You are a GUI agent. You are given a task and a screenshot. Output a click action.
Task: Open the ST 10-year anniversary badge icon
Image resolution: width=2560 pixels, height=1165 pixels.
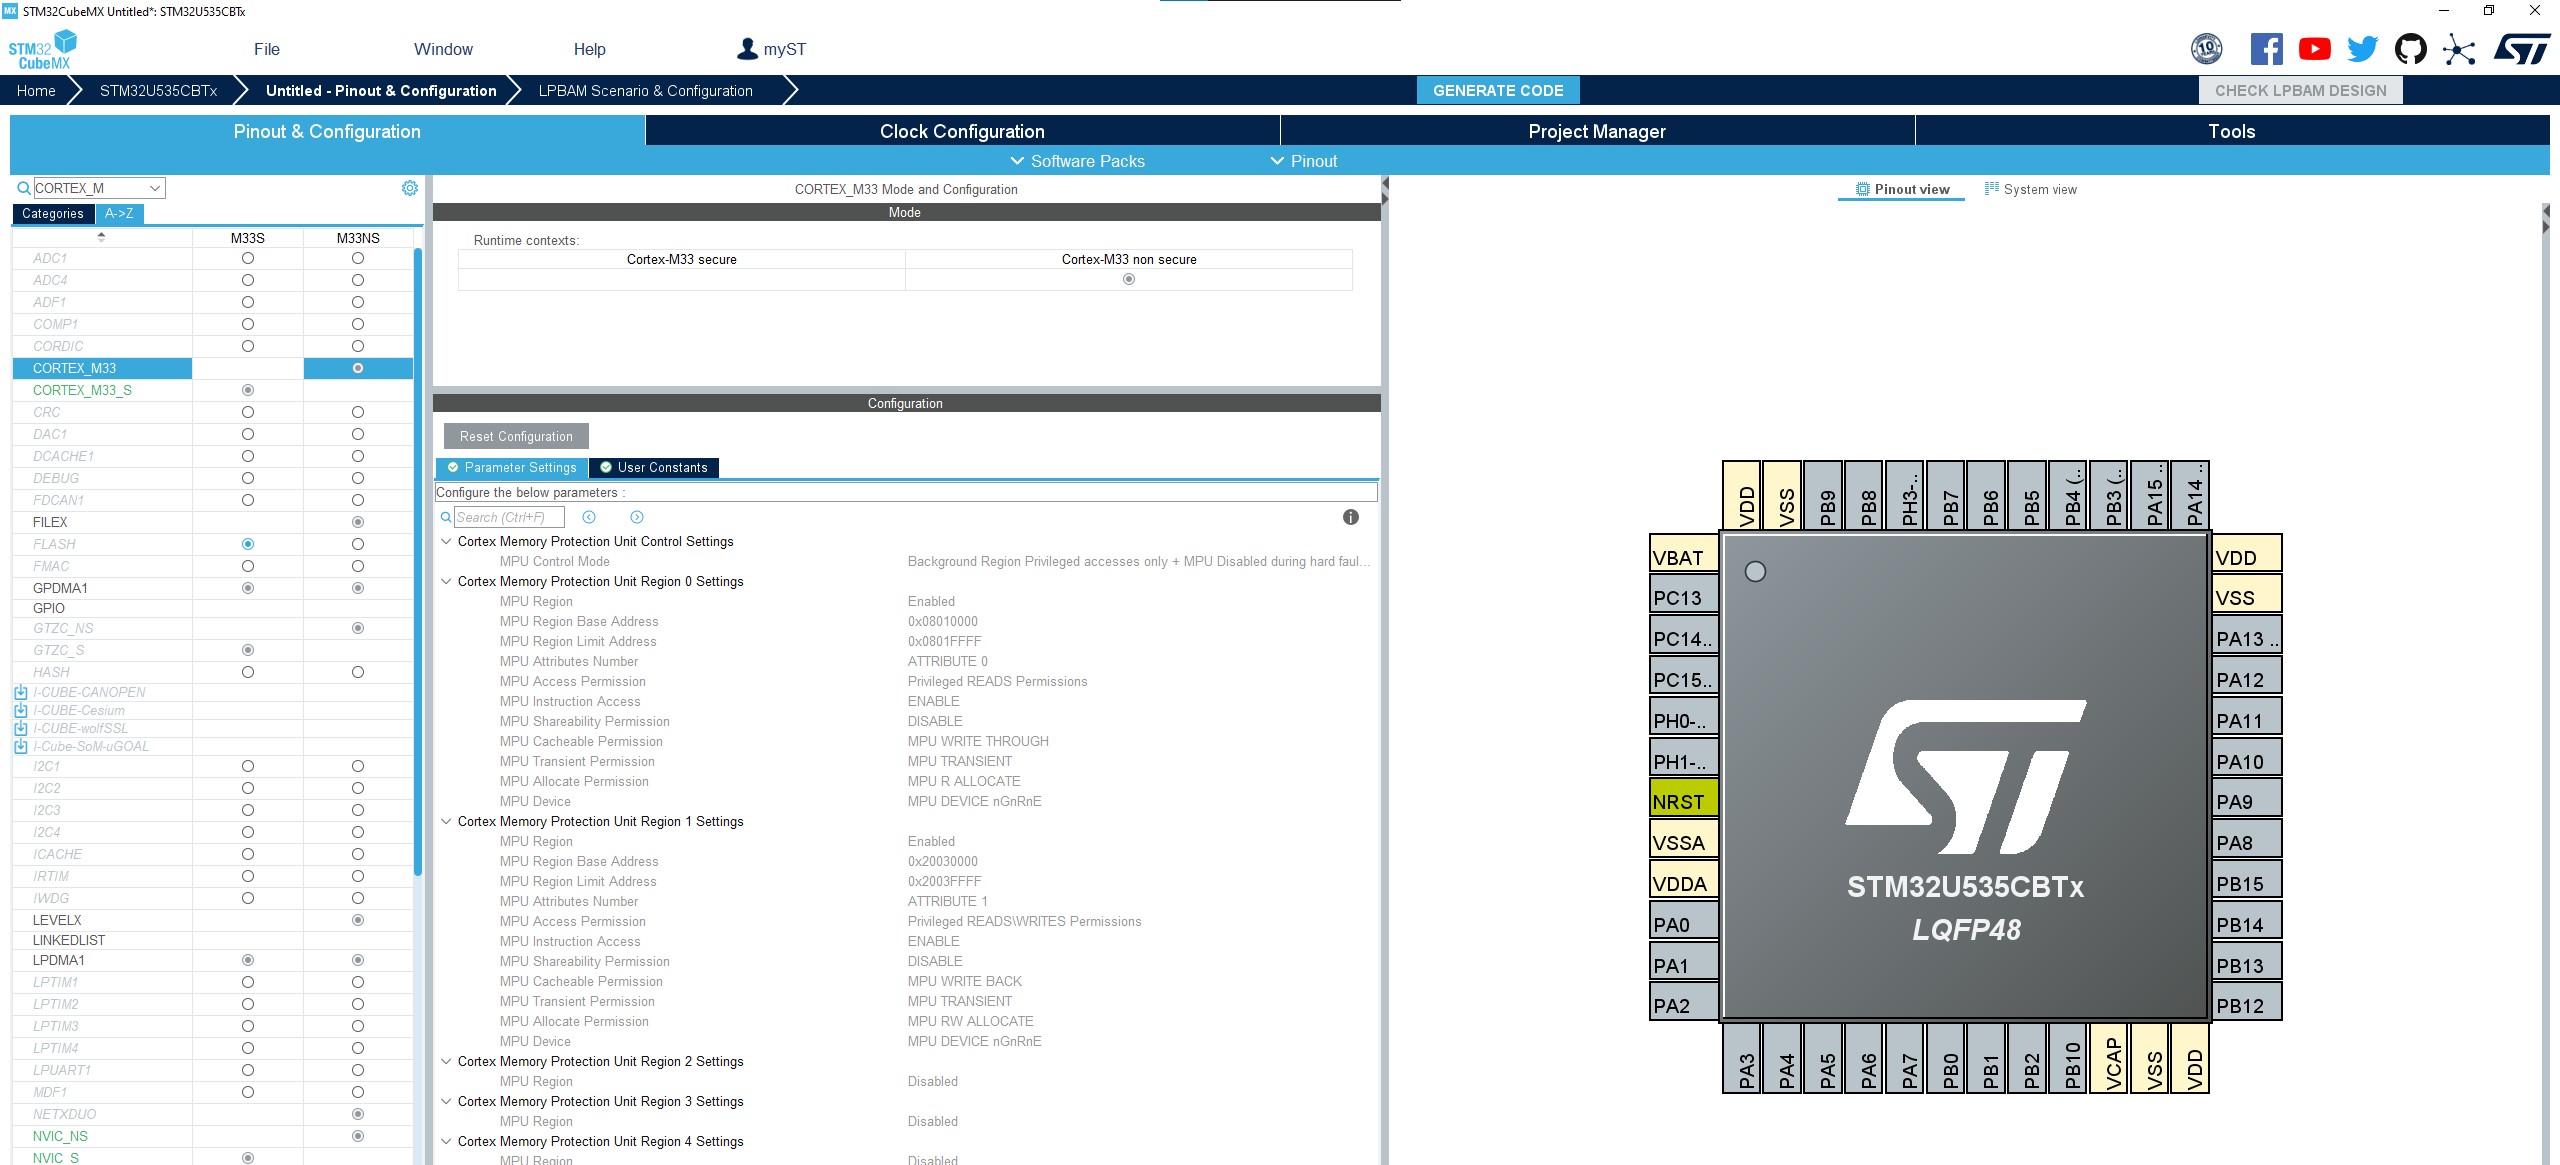[x=2206, y=48]
